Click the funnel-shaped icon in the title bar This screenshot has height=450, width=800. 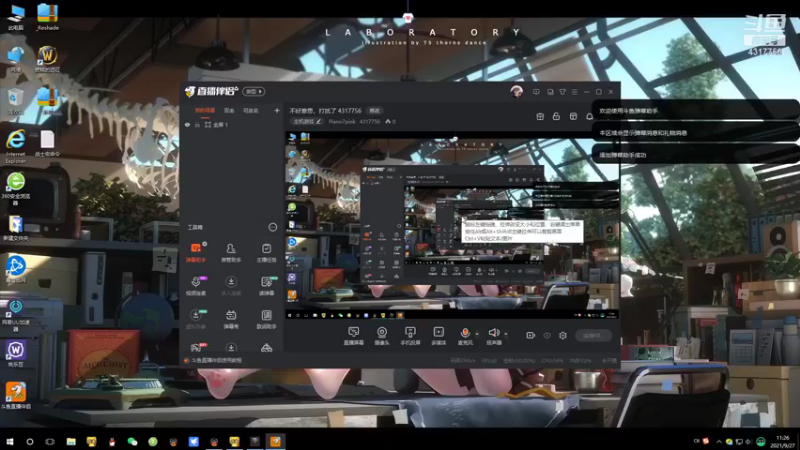562,92
